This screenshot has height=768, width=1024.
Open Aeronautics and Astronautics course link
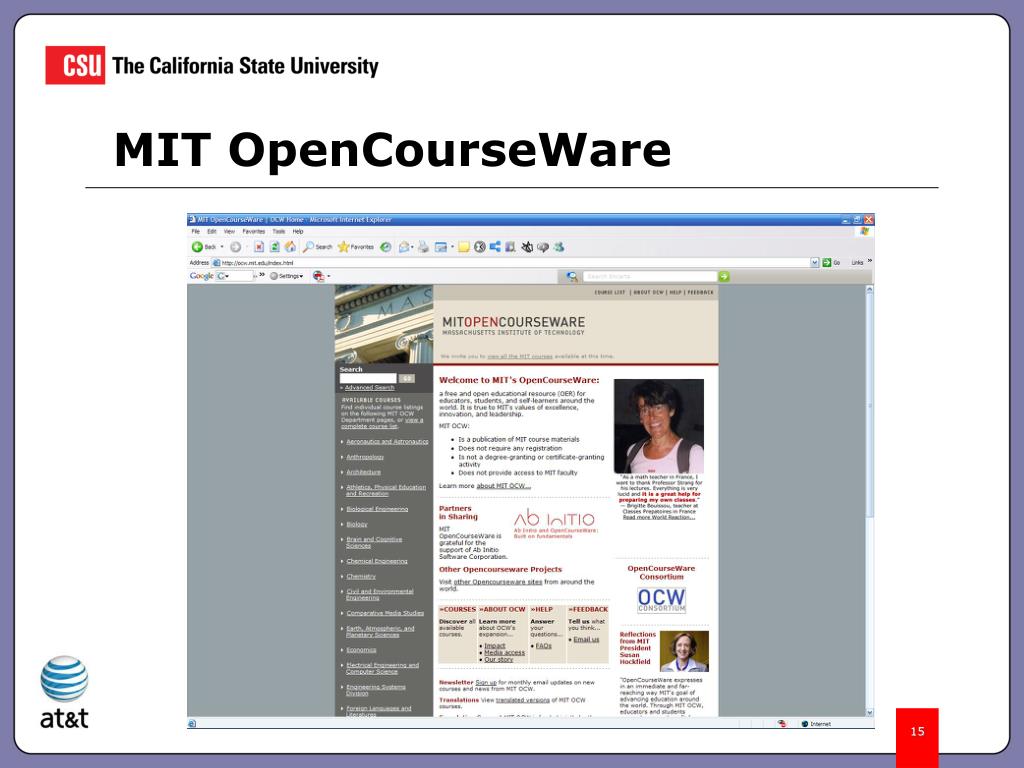click(x=387, y=441)
